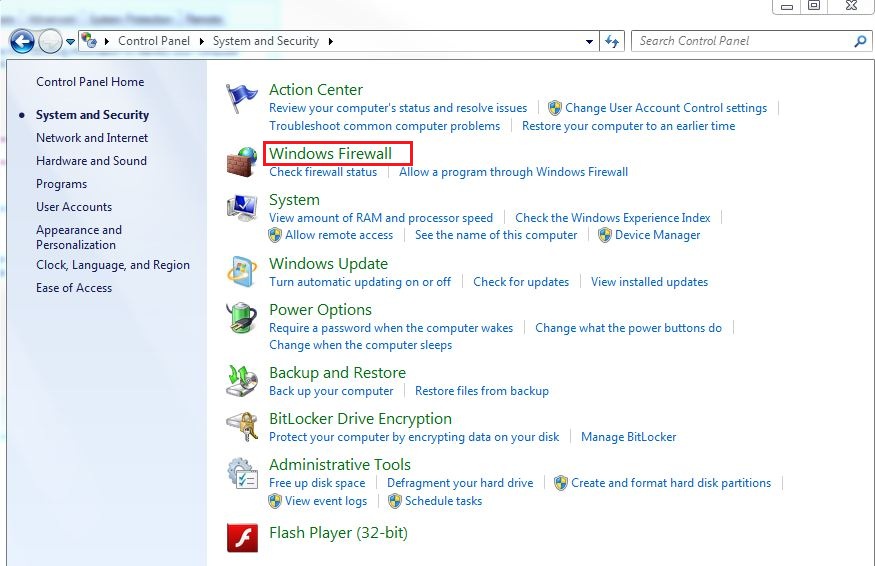This screenshot has width=875, height=566.
Task: Open Hardware and Sound category
Action: [92, 161]
